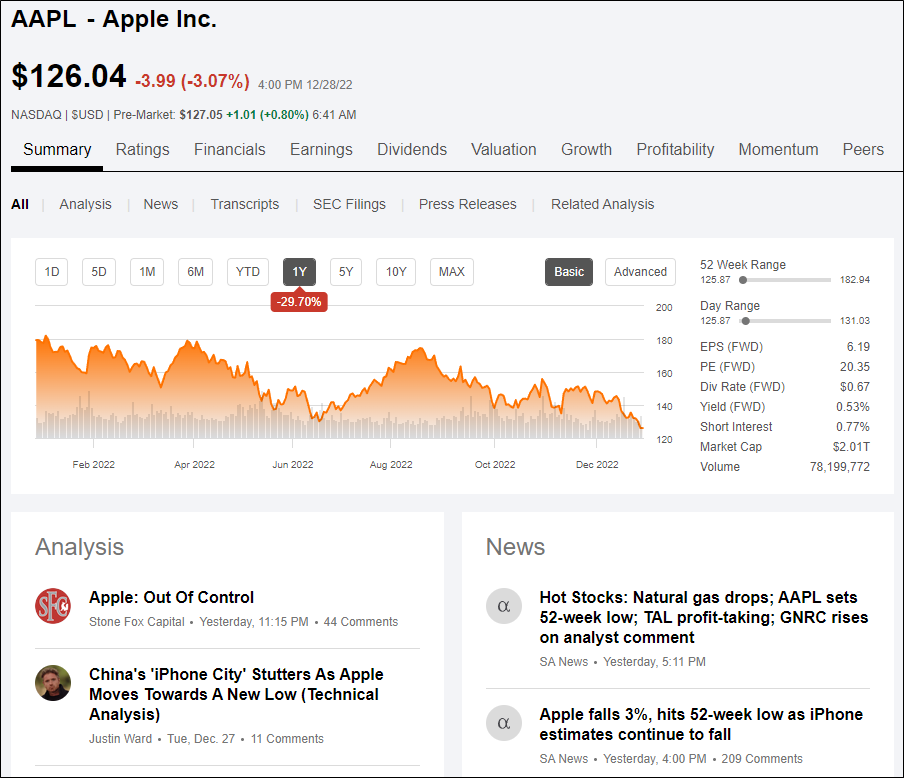Open the Peers tab
The width and height of the screenshot is (904, 778).
point(863,149)
